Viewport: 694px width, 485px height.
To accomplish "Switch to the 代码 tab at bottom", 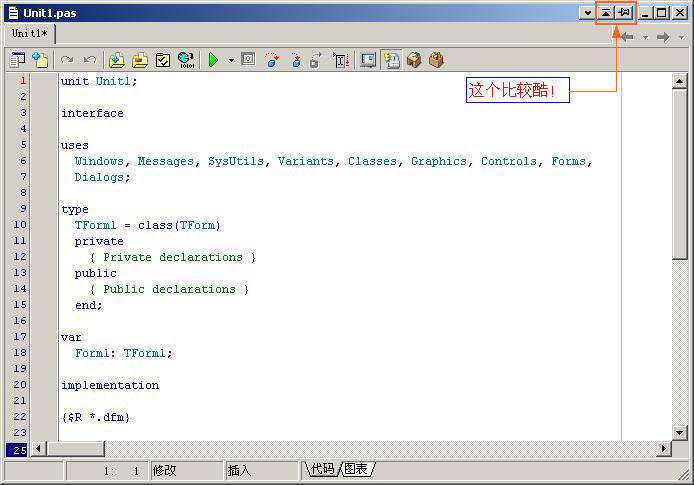I will pyautogui.click(x=321, y=469).
